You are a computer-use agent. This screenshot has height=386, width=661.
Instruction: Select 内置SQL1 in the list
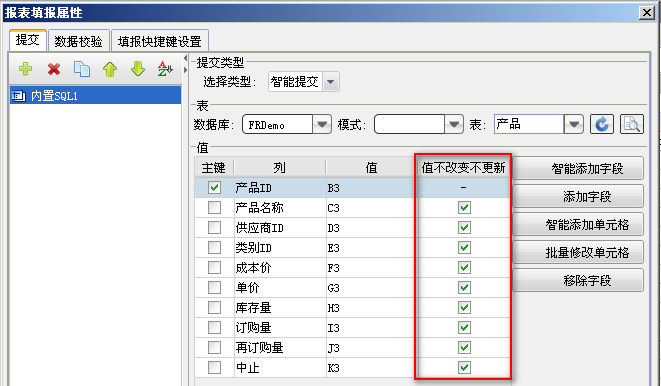point(95,96)
